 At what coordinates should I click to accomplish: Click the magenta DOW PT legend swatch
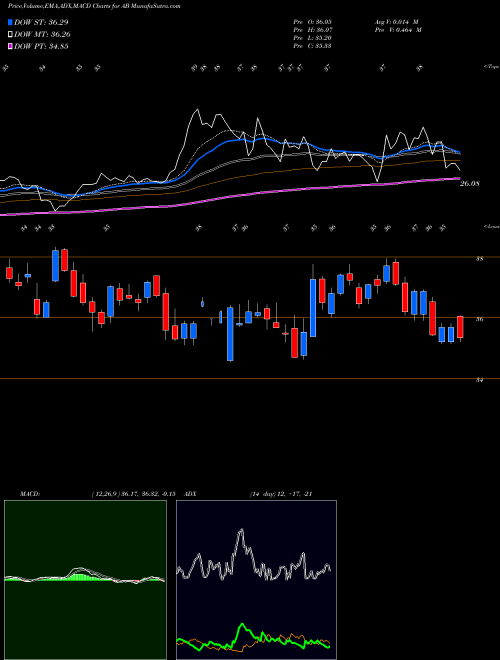click(x=10, y=46)
